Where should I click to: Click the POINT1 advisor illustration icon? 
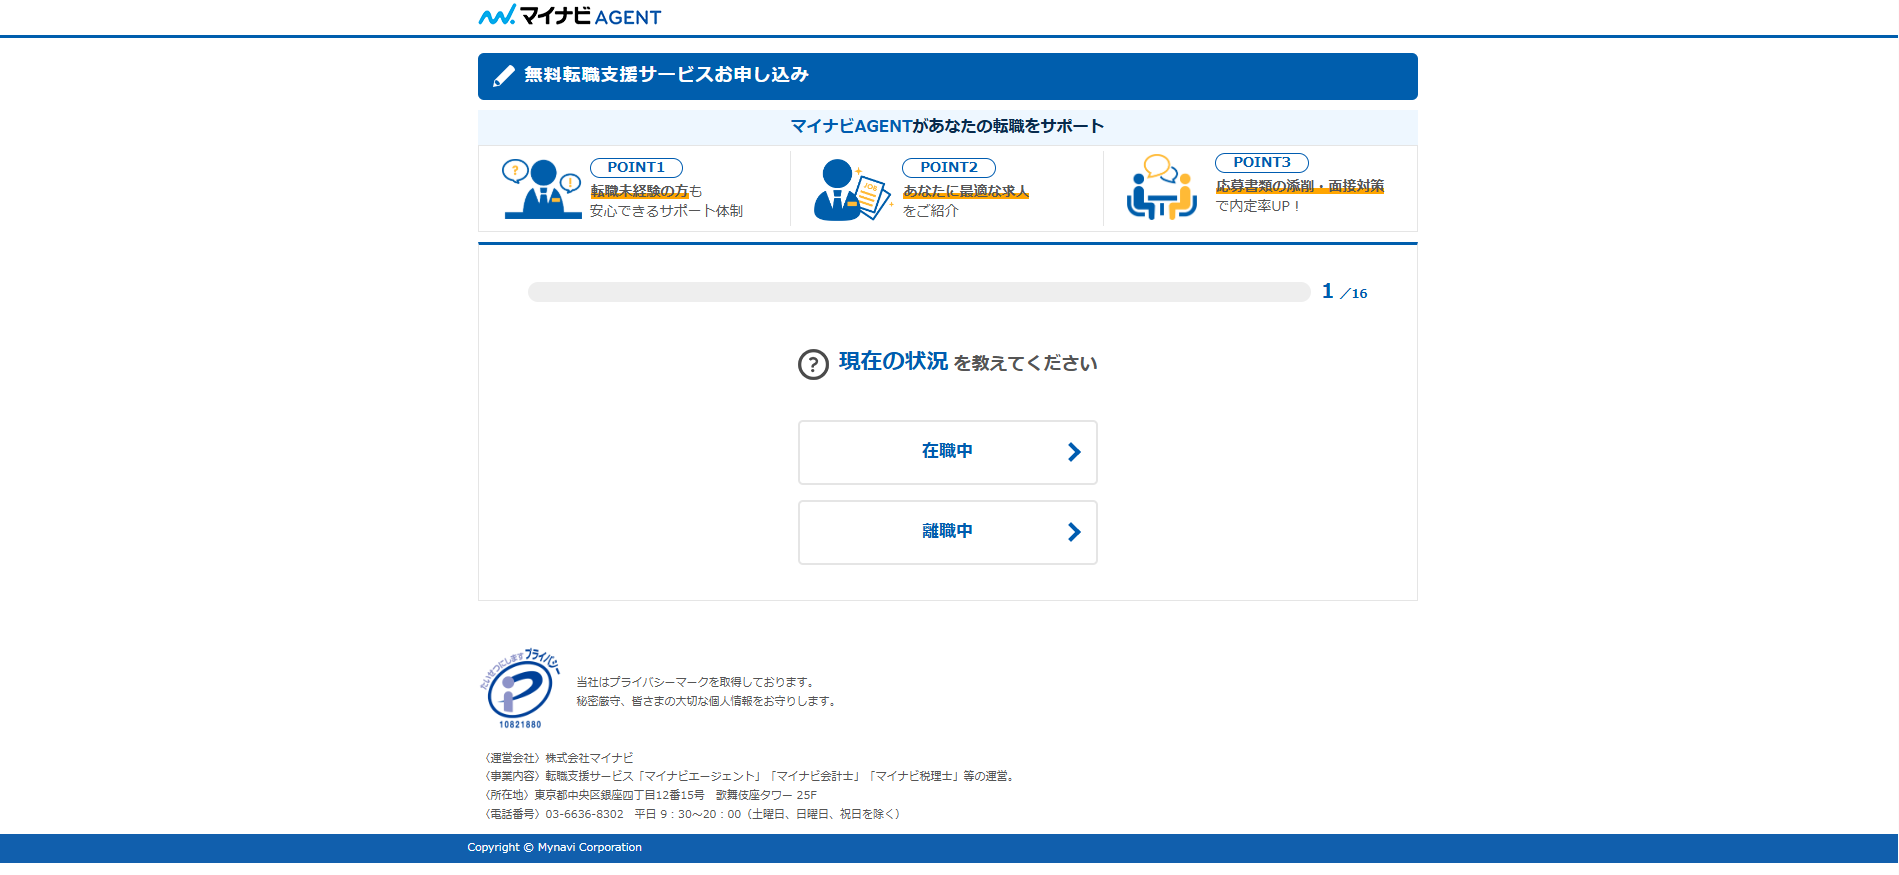542,188
